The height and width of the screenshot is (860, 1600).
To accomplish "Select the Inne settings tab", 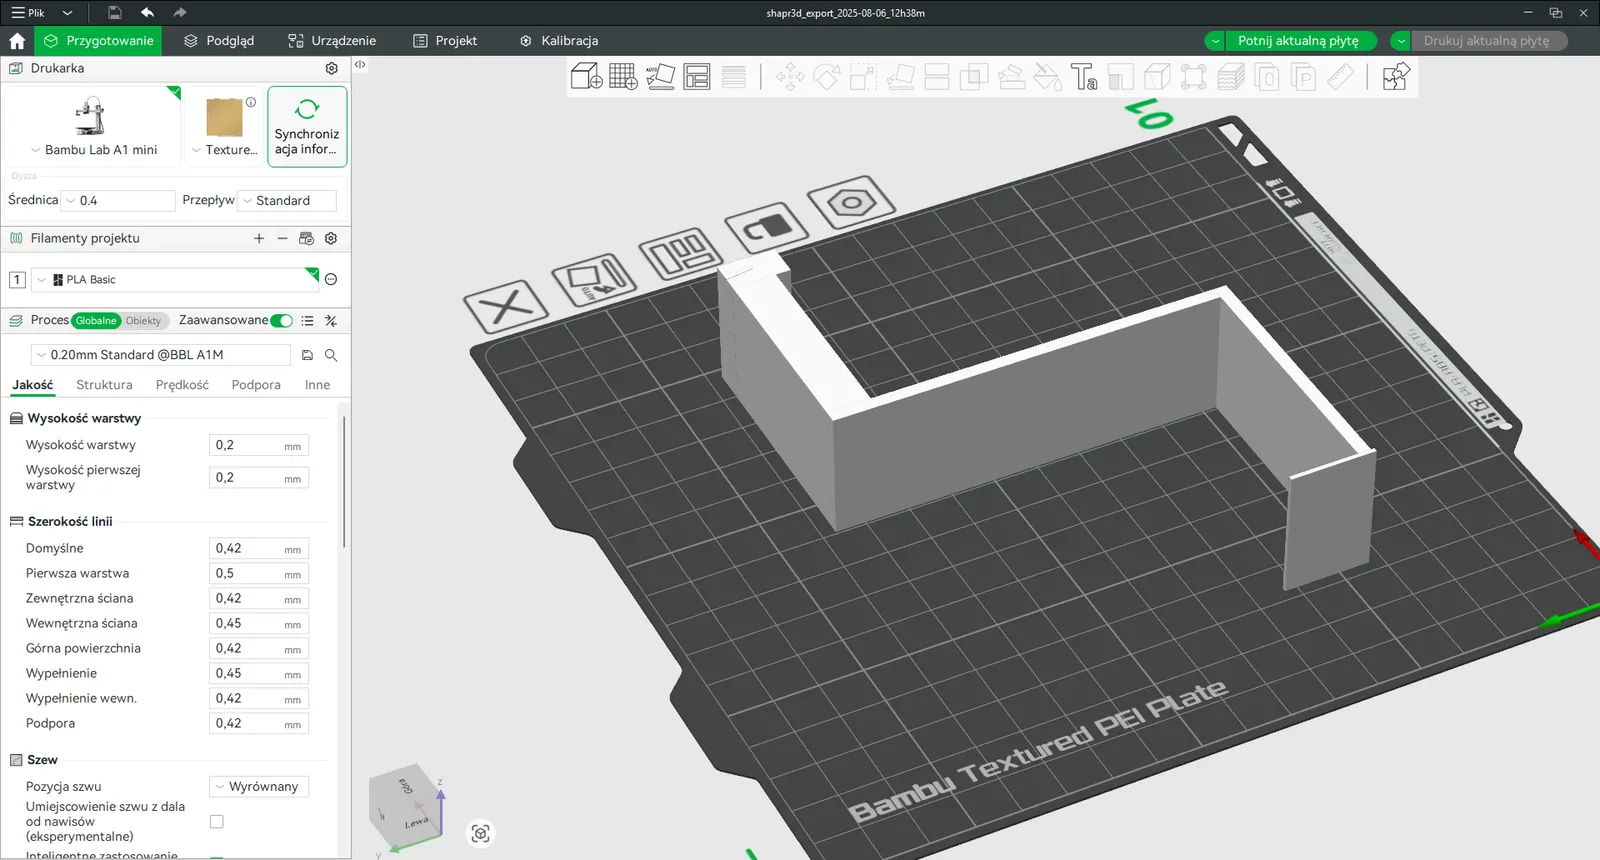I will [317, 385].
